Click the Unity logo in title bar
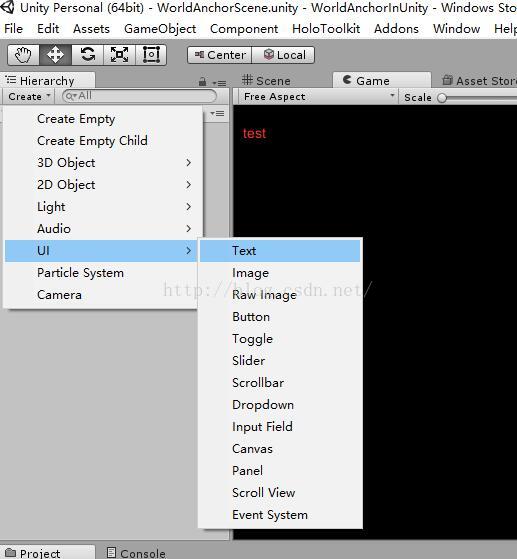The height and width of the screenshot is (559, 517). (7, 7)
